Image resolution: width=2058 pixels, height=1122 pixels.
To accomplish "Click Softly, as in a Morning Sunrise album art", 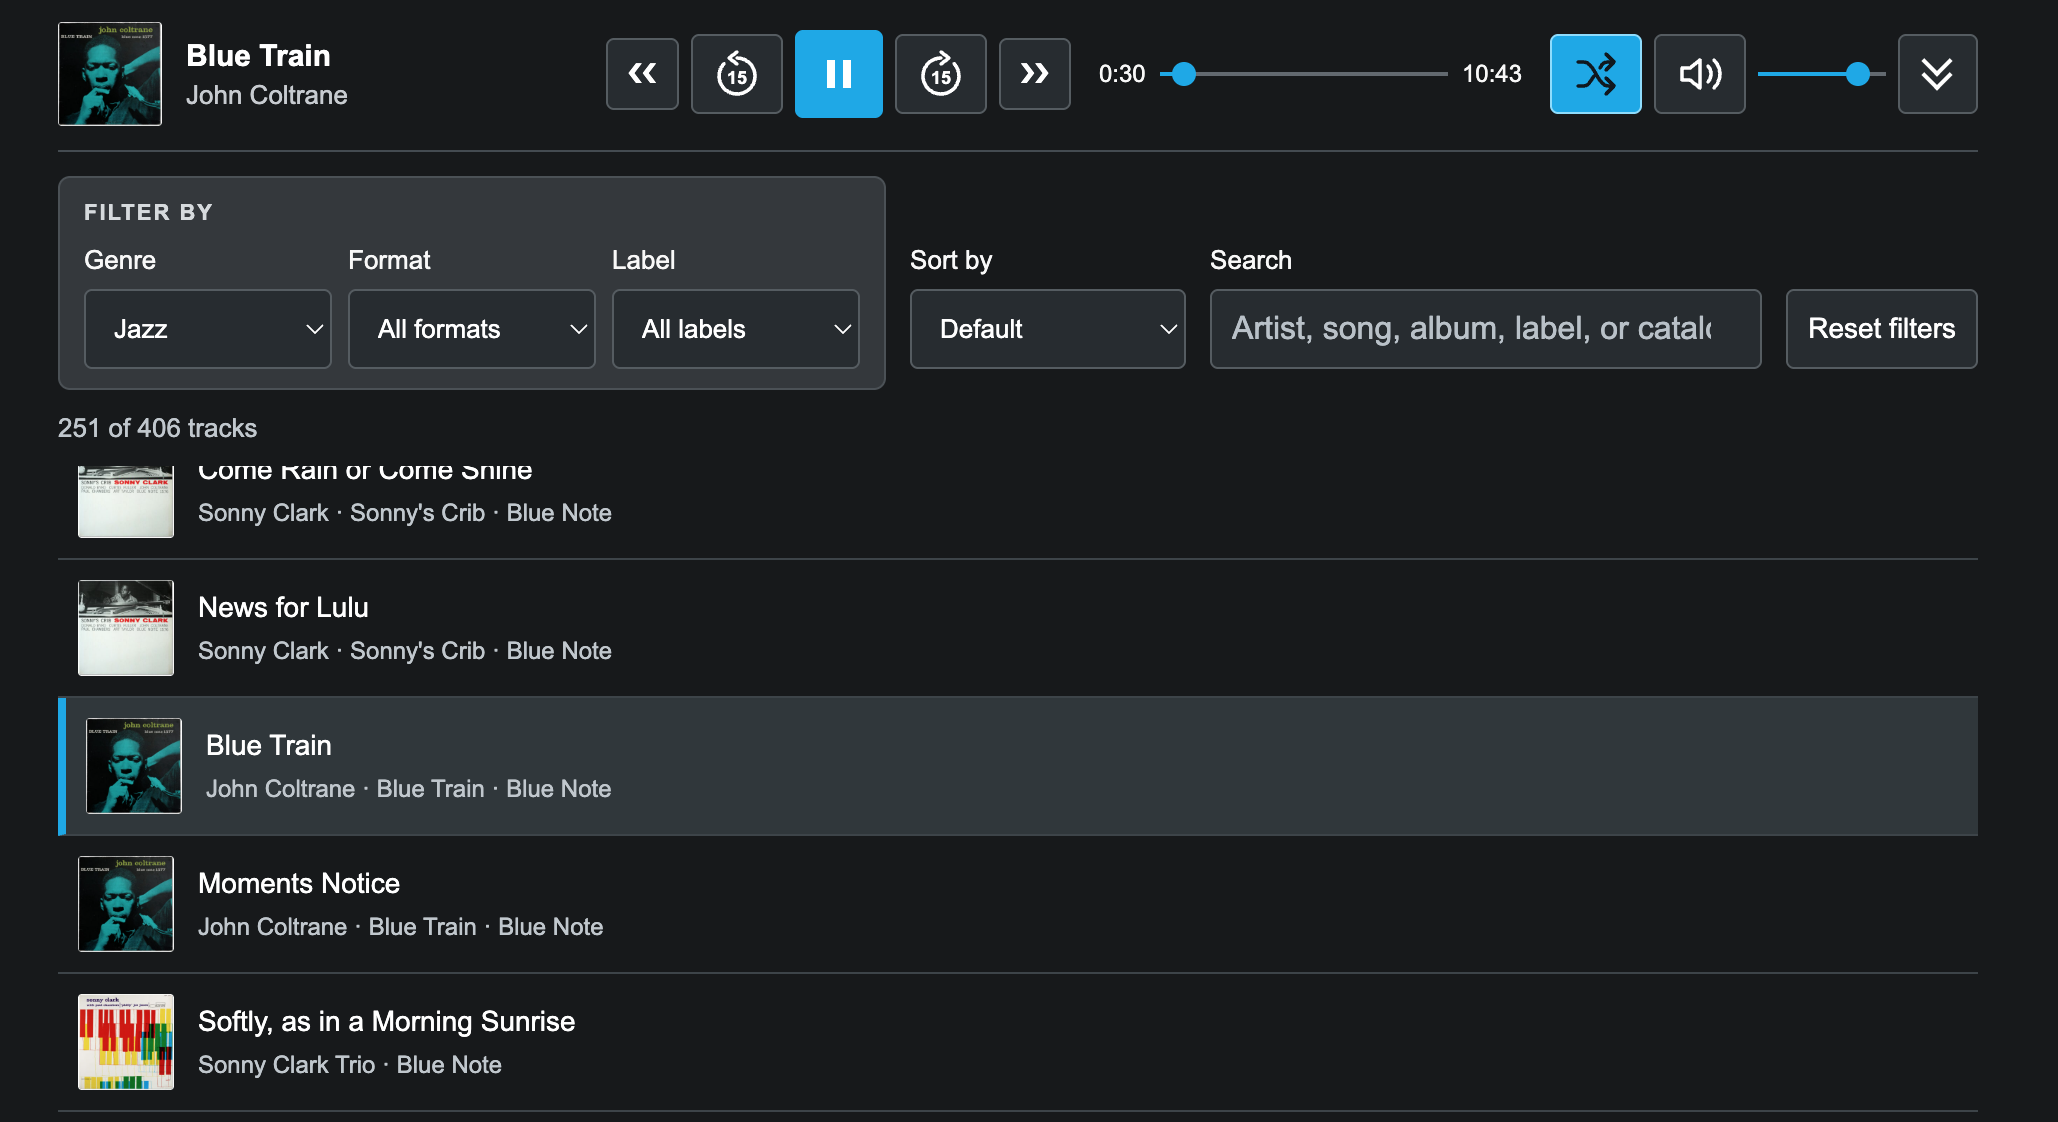I will (126, 1042).
